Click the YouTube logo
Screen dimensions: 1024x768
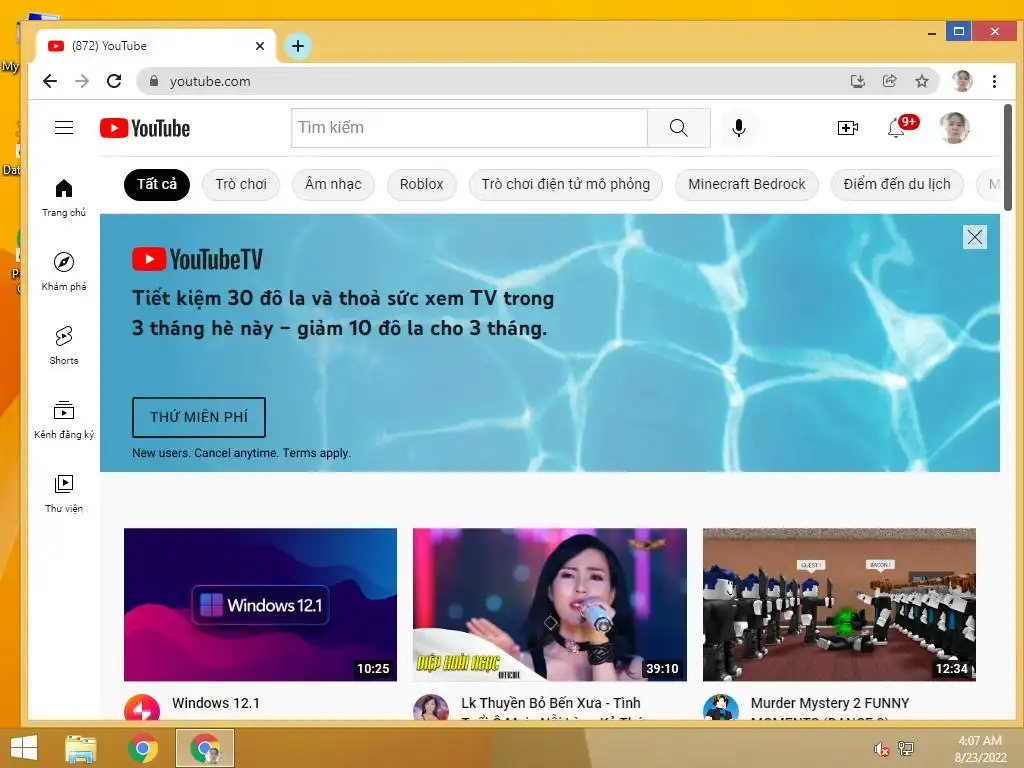click(x=145, y=128)
